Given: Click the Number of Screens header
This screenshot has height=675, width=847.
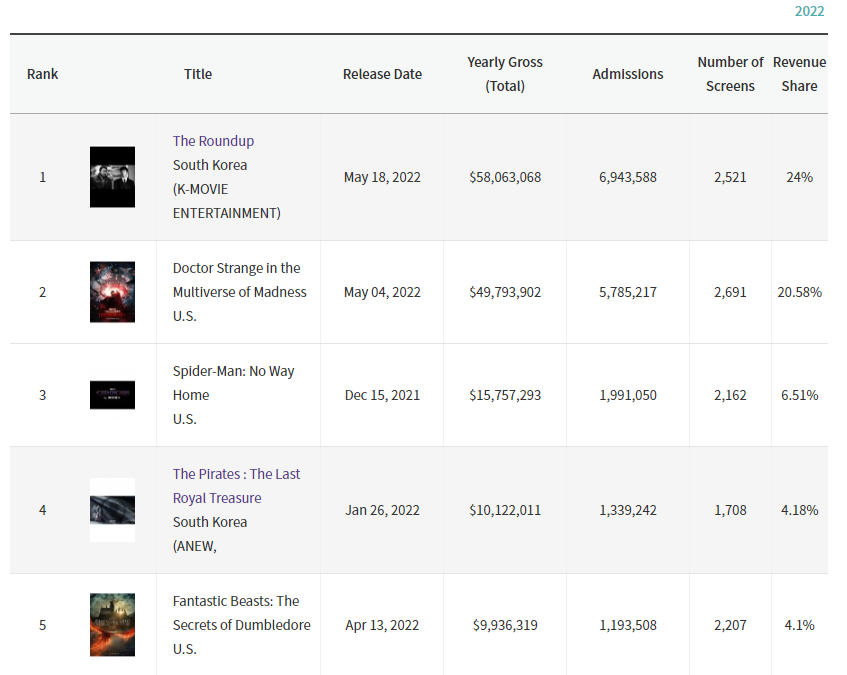Looking at the screenshot, I should (x=730, y=74).
